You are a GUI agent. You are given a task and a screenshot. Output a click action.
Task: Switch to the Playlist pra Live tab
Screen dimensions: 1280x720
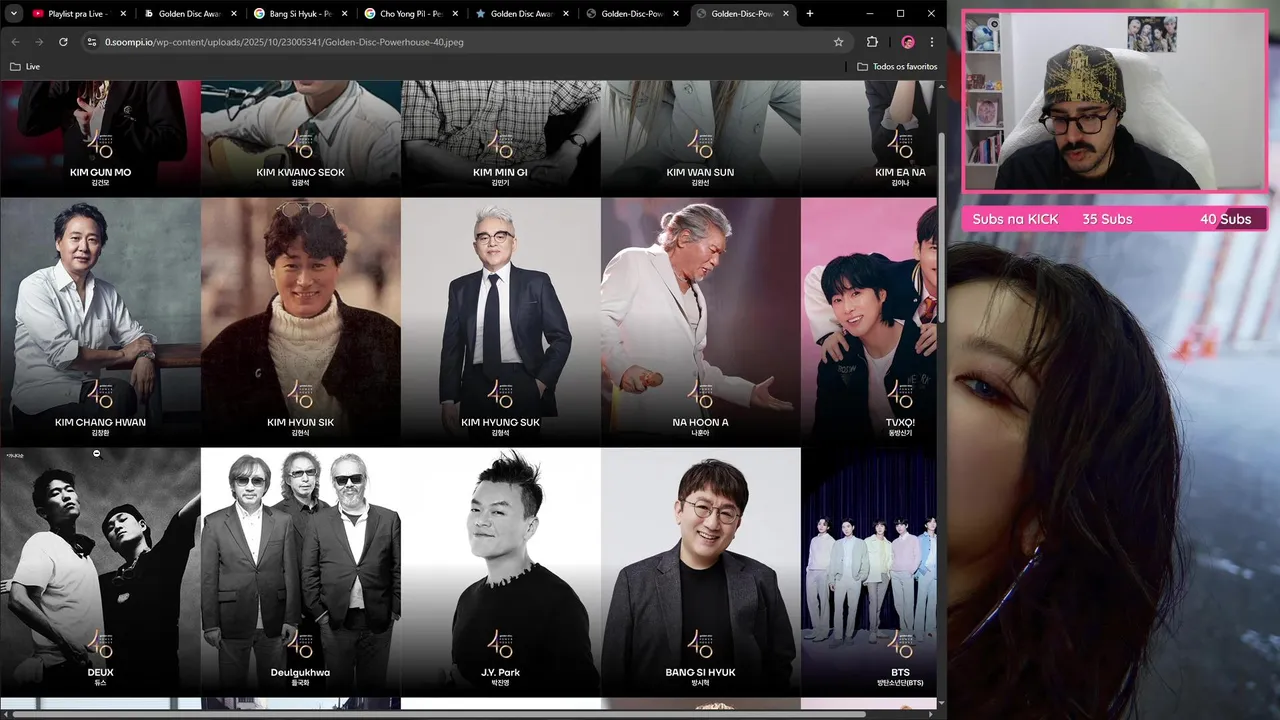coord(79,14)
